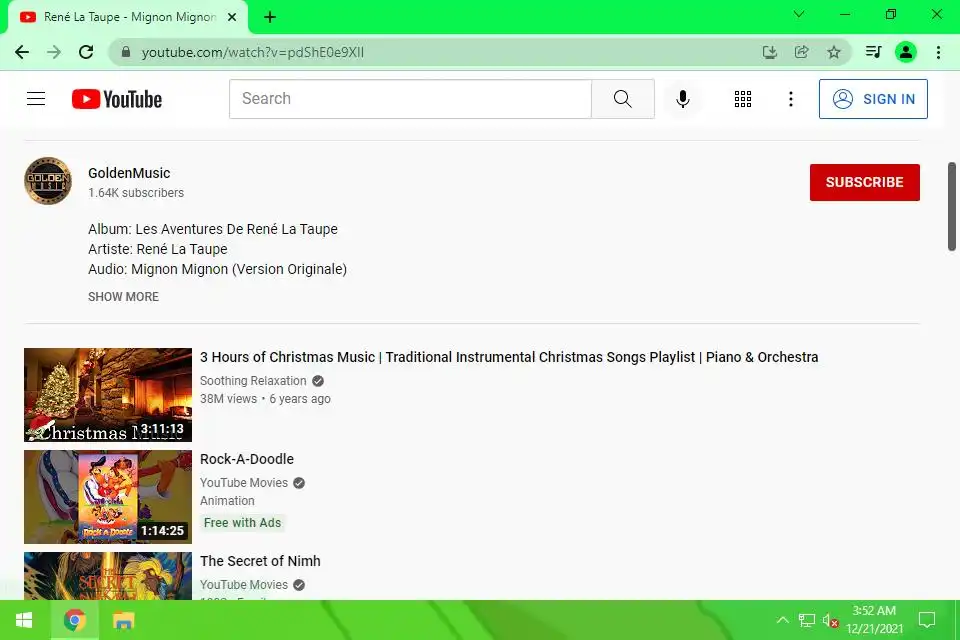
Task: Open Windows Start menu
Action: coord(24,620)
